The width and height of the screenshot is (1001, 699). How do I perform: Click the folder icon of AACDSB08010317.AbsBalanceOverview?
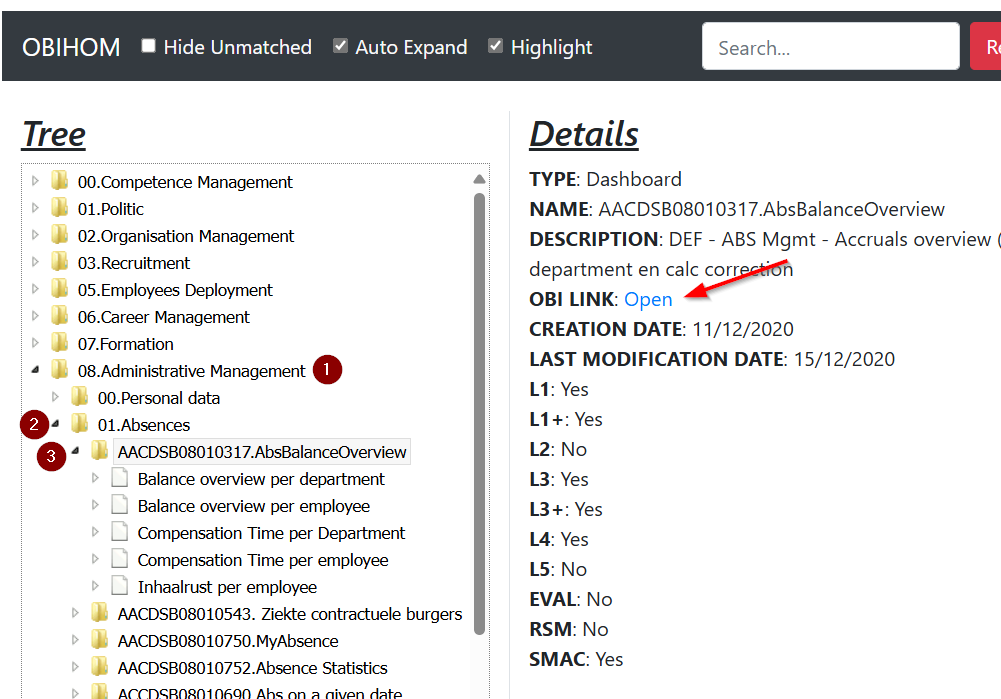point(100,452)
